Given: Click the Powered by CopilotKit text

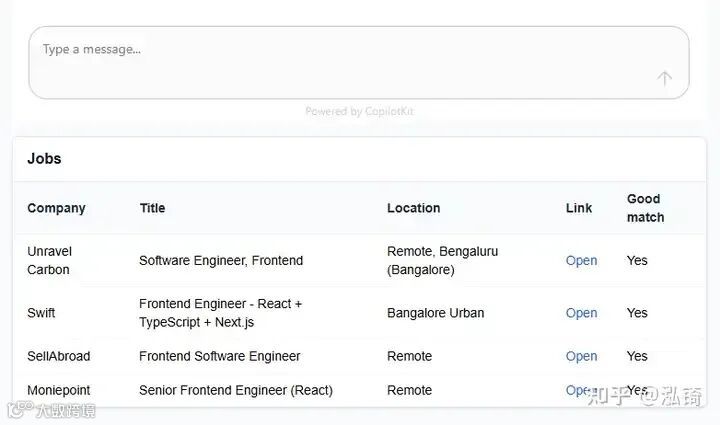Looking at the screenshot, I should point(359,112).
